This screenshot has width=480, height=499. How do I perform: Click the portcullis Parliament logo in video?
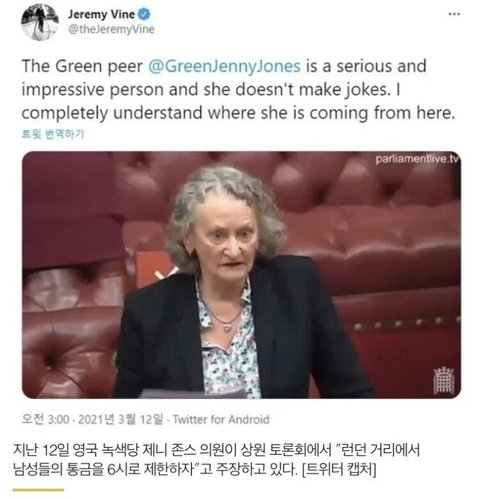point(444,380)
